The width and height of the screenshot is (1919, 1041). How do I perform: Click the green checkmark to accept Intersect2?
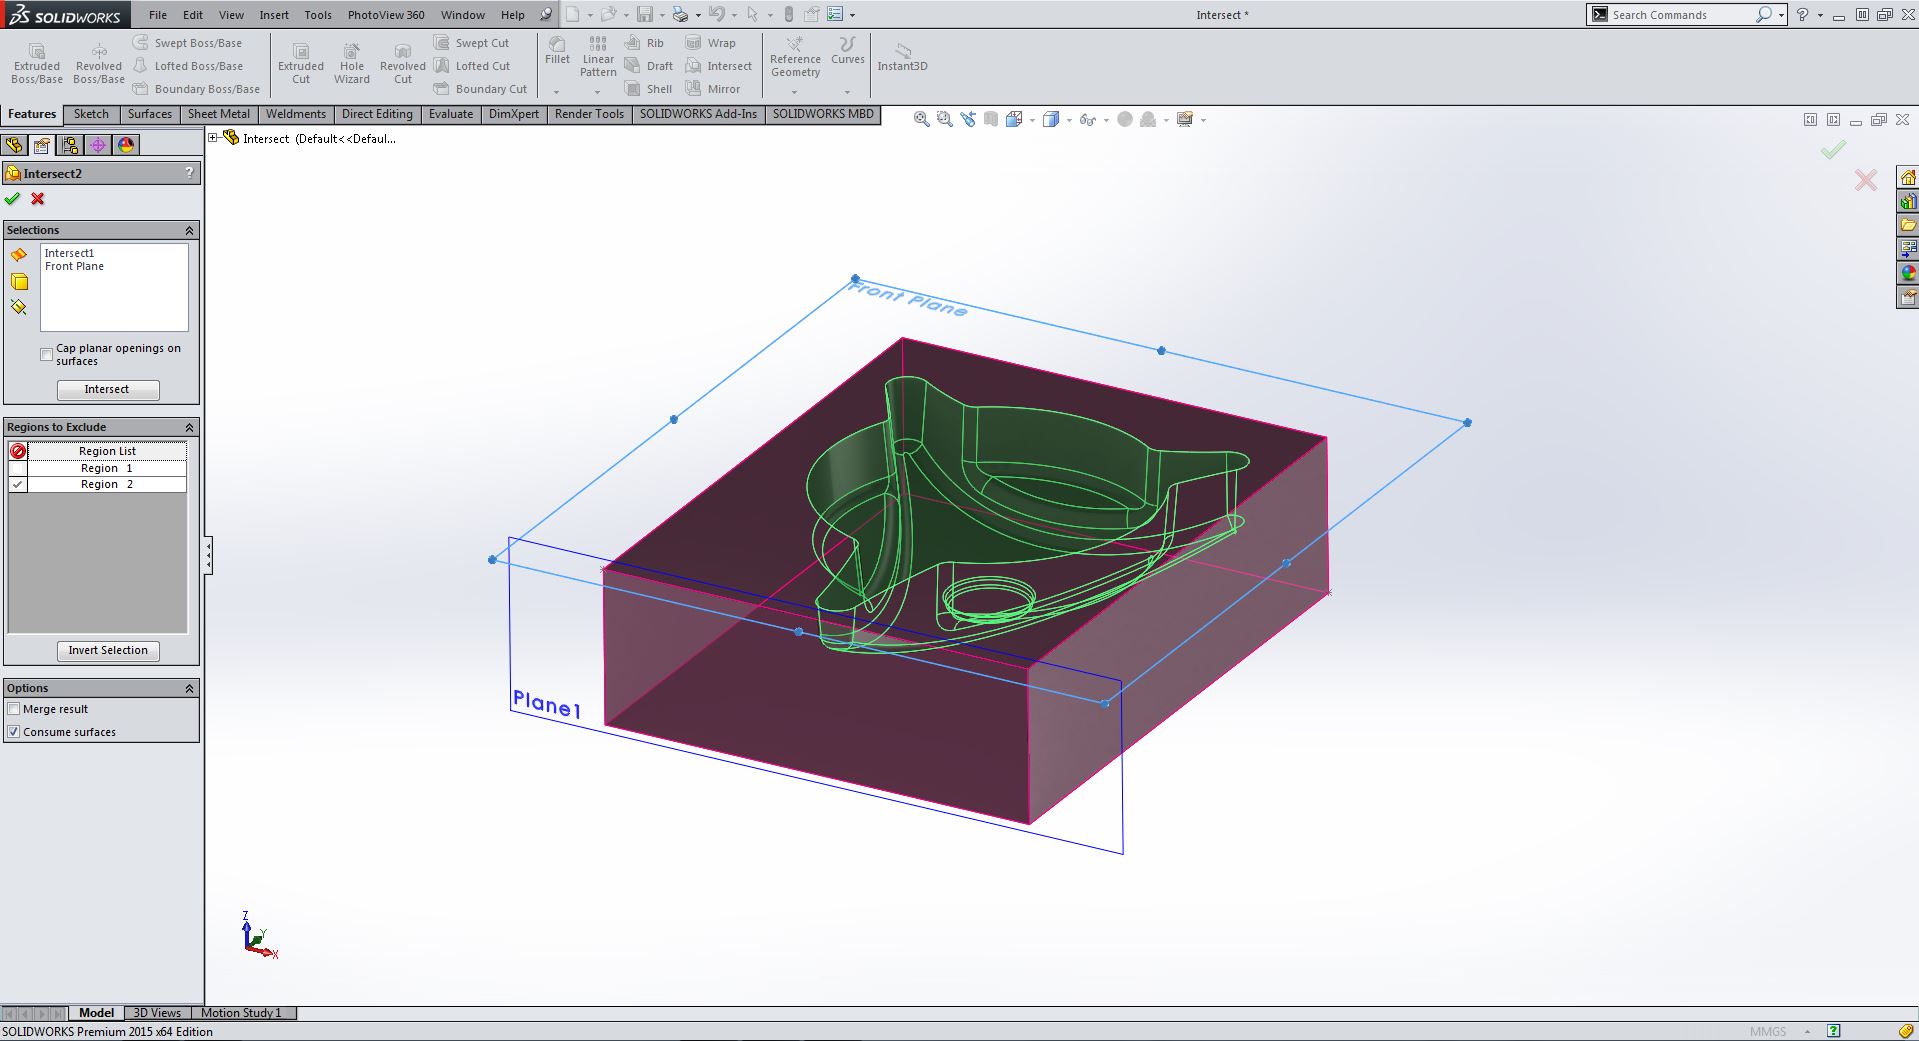tap(12, 199)
